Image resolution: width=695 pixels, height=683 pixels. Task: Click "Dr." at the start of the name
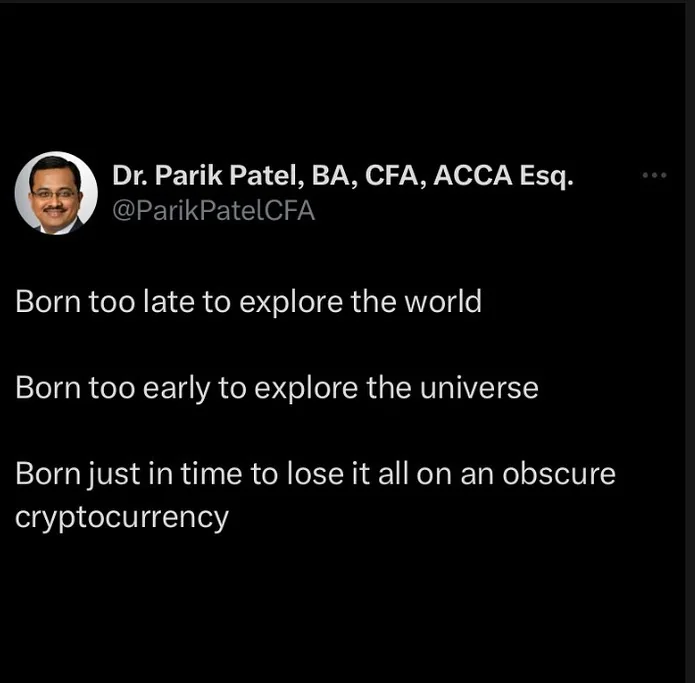click(130, 176)
